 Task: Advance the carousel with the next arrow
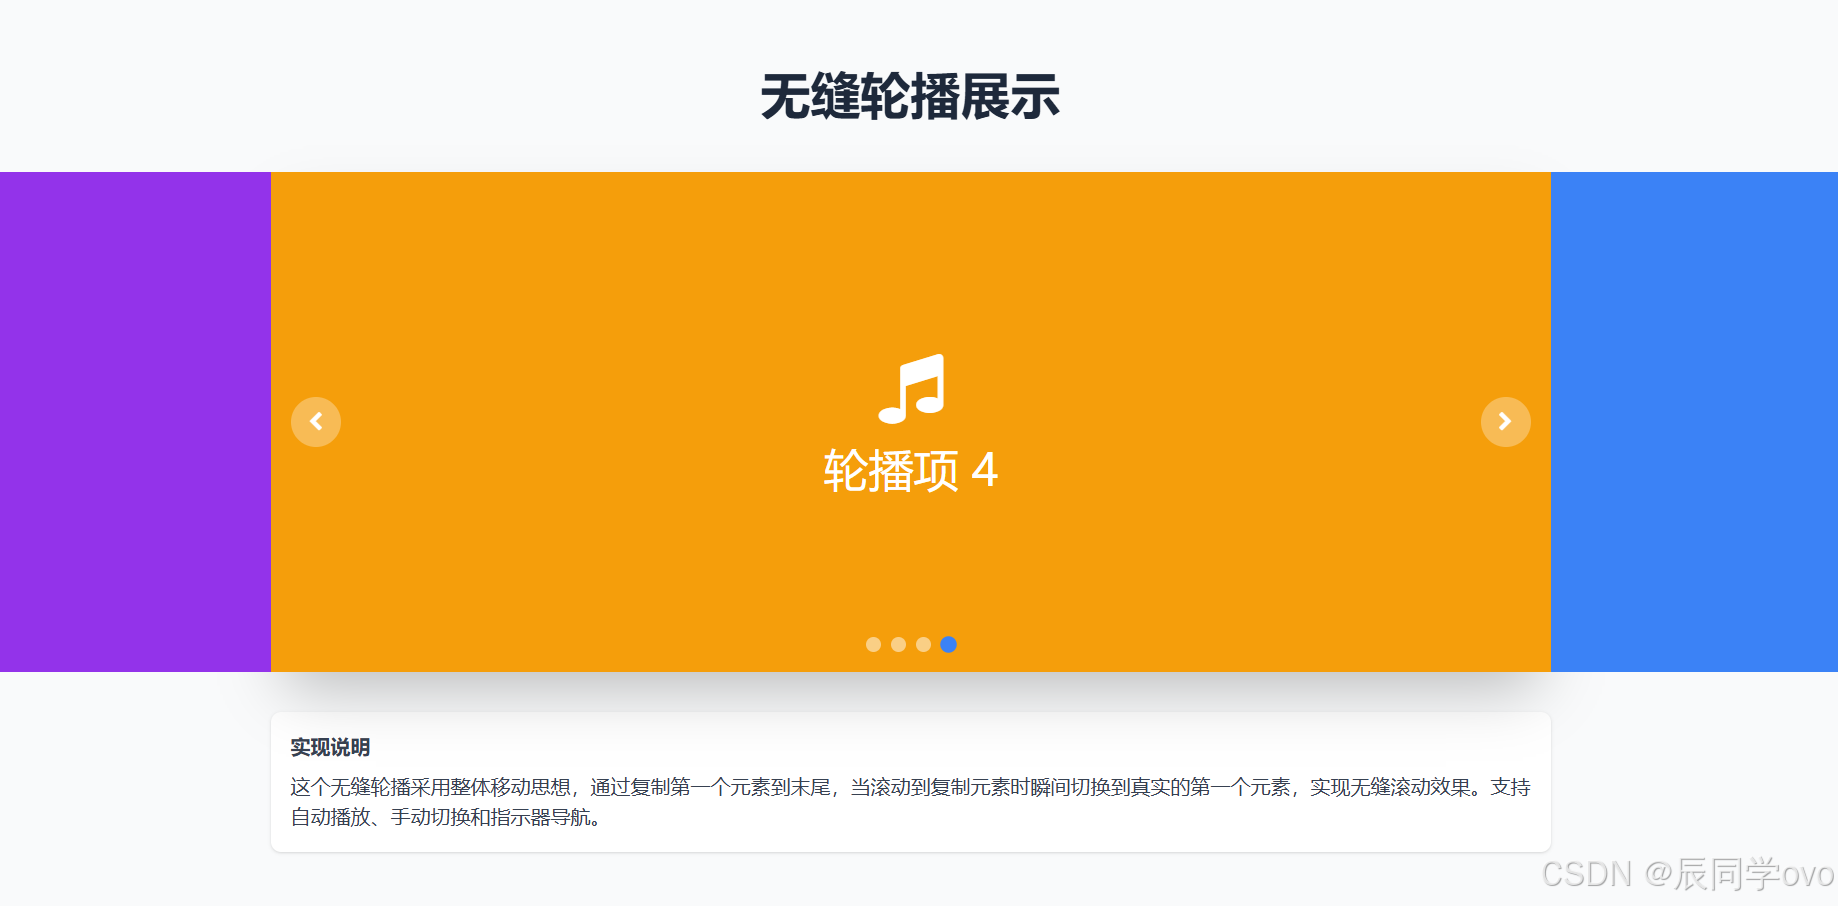pos(1506,422)
